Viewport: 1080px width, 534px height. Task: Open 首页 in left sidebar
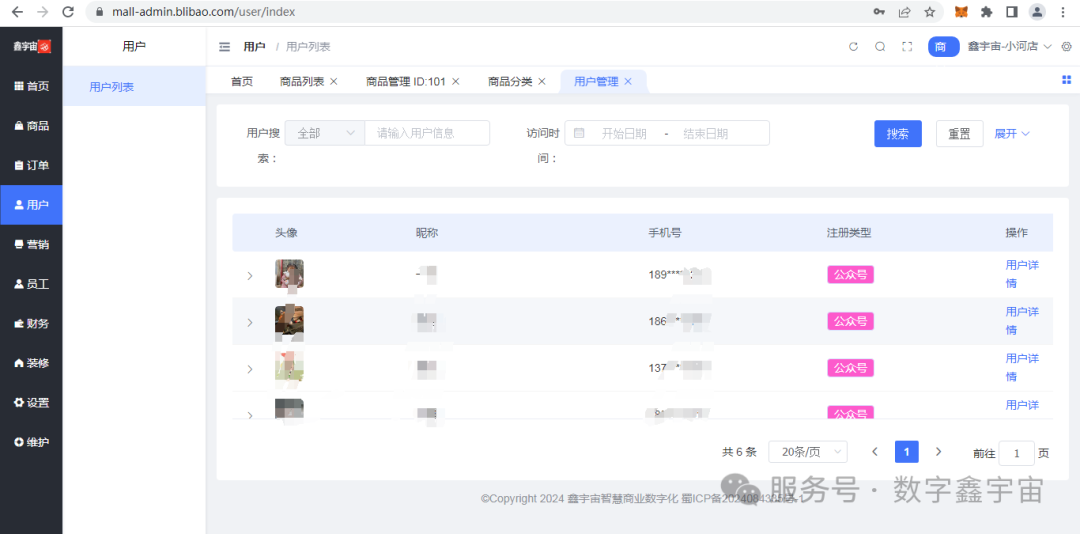(31, 86)
